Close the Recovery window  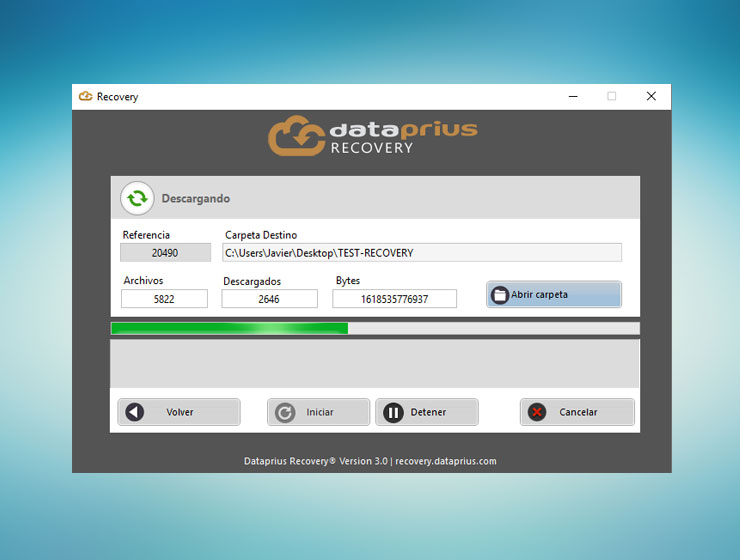[x=651, y=96]
